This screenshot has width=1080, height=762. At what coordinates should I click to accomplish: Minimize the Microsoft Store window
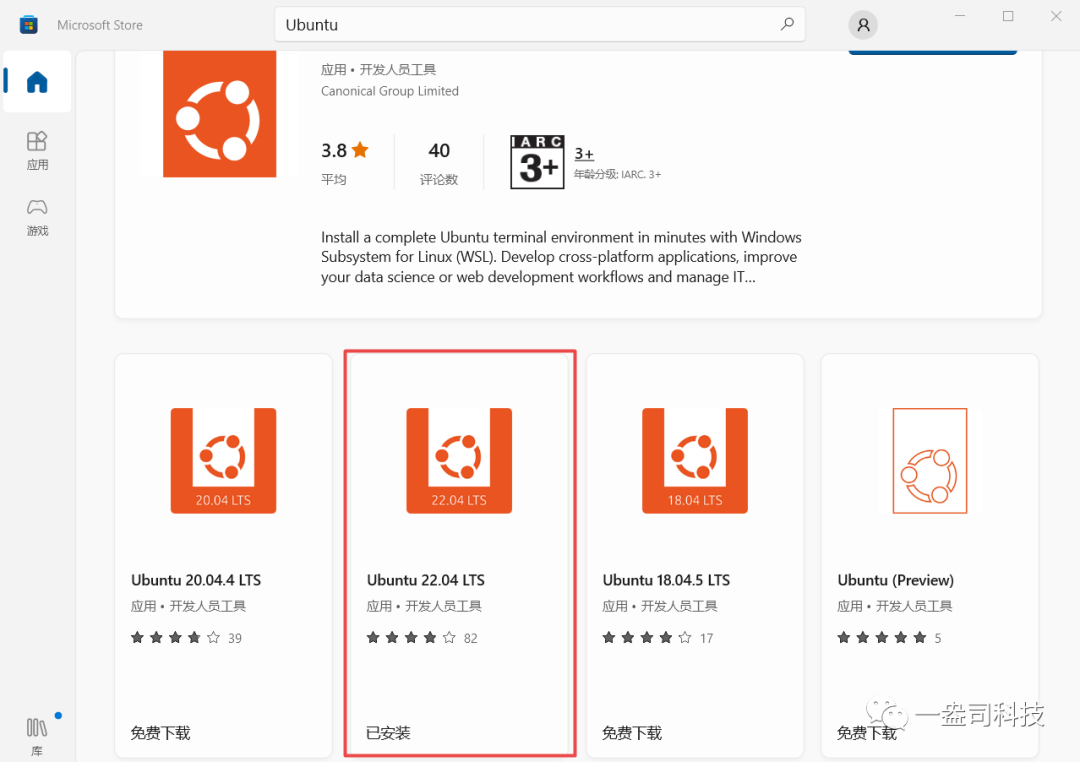[959, 16]
